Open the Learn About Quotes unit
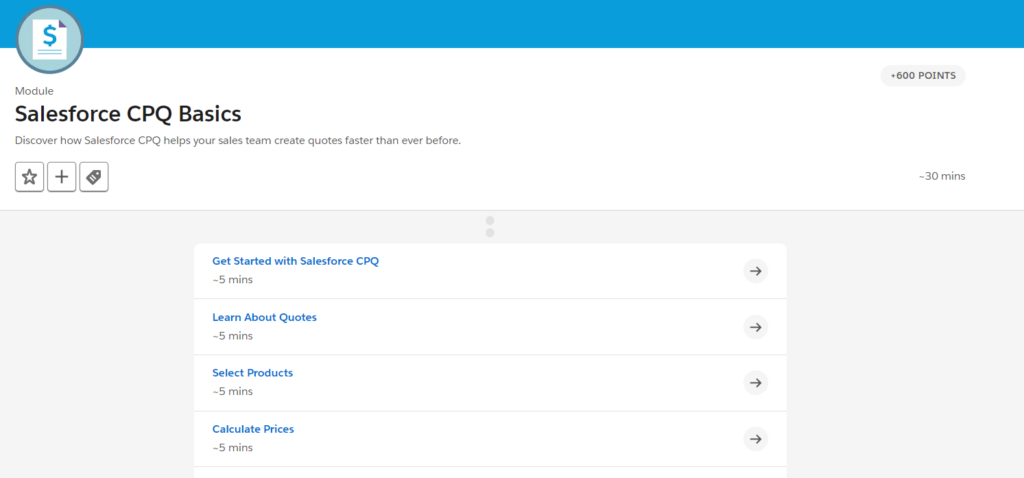The image size is (1024, 478). 264,317
